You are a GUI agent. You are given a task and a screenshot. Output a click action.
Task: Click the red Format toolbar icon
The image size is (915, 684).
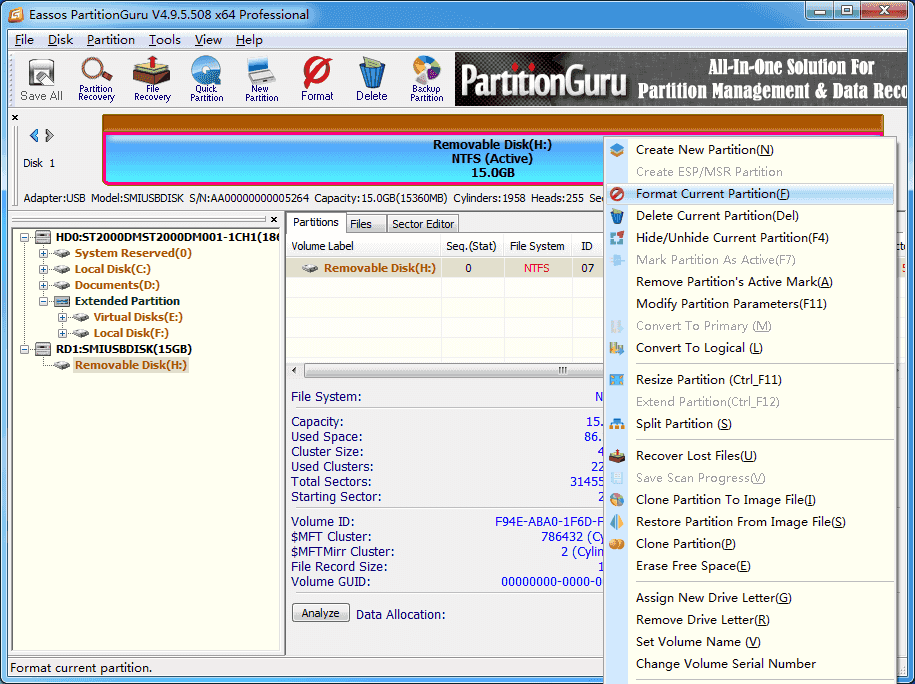317,79
